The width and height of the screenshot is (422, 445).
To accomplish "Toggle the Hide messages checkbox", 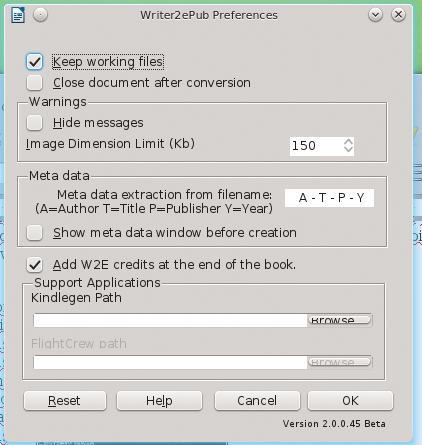I will pos(34,123).
